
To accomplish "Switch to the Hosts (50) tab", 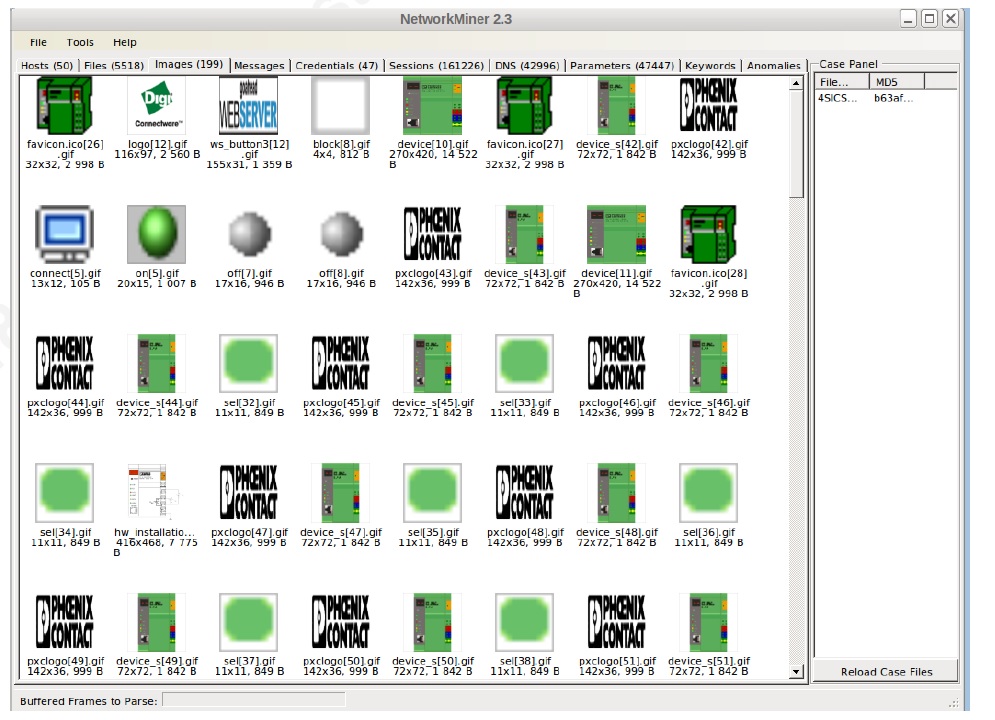I will [x=46, y=65].
